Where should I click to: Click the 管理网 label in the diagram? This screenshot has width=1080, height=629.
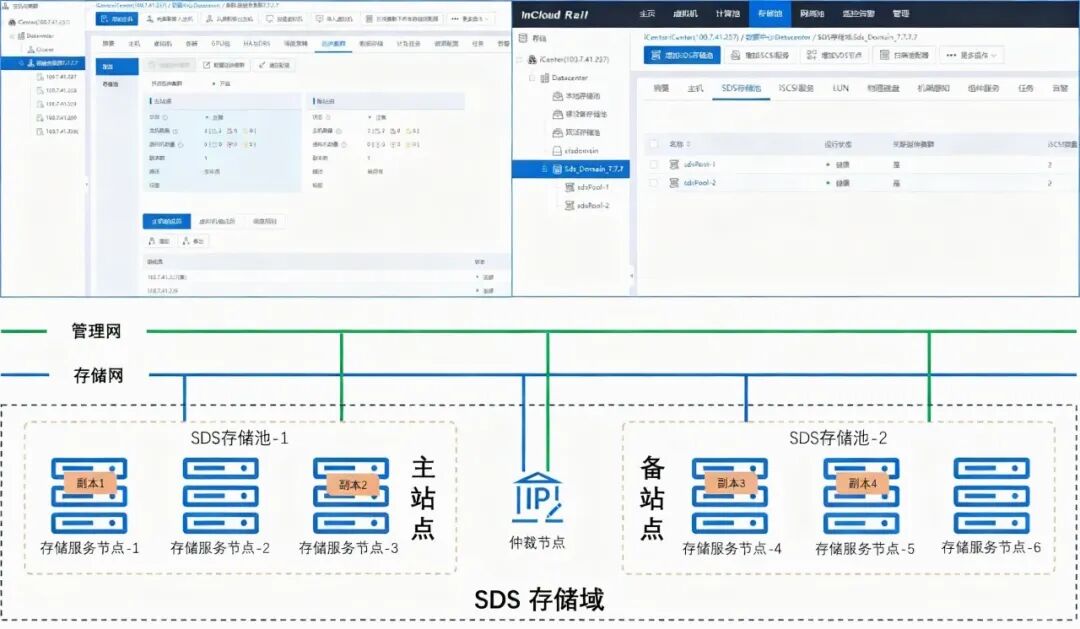tap(96, 331)
